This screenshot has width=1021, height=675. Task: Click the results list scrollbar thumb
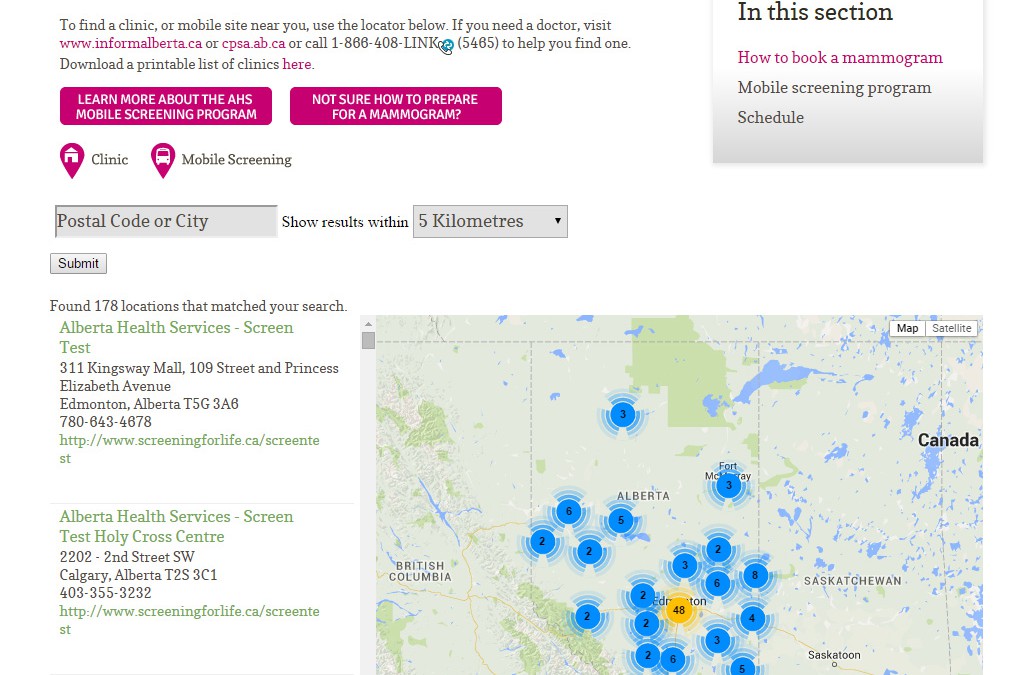point(369,340)
